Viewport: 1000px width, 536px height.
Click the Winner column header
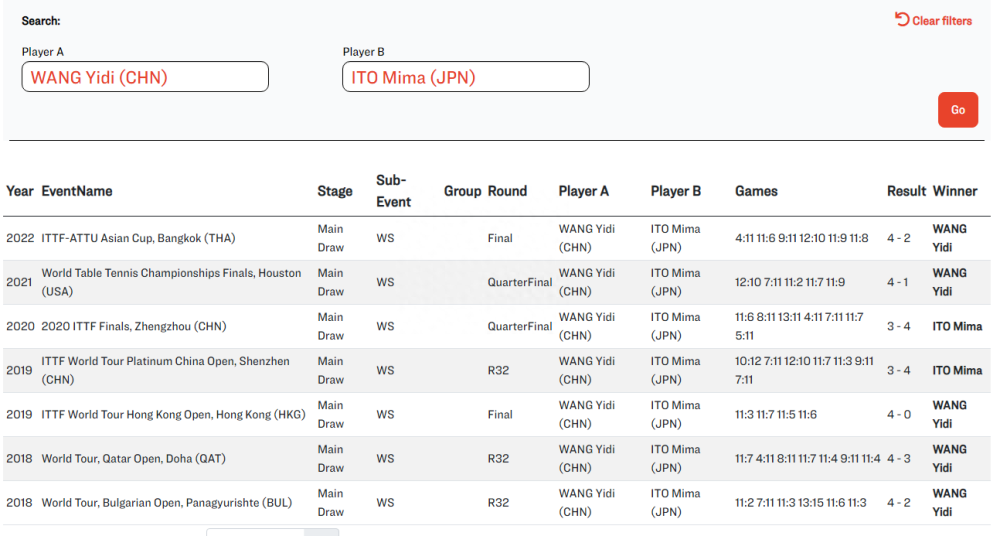[955, 191]
